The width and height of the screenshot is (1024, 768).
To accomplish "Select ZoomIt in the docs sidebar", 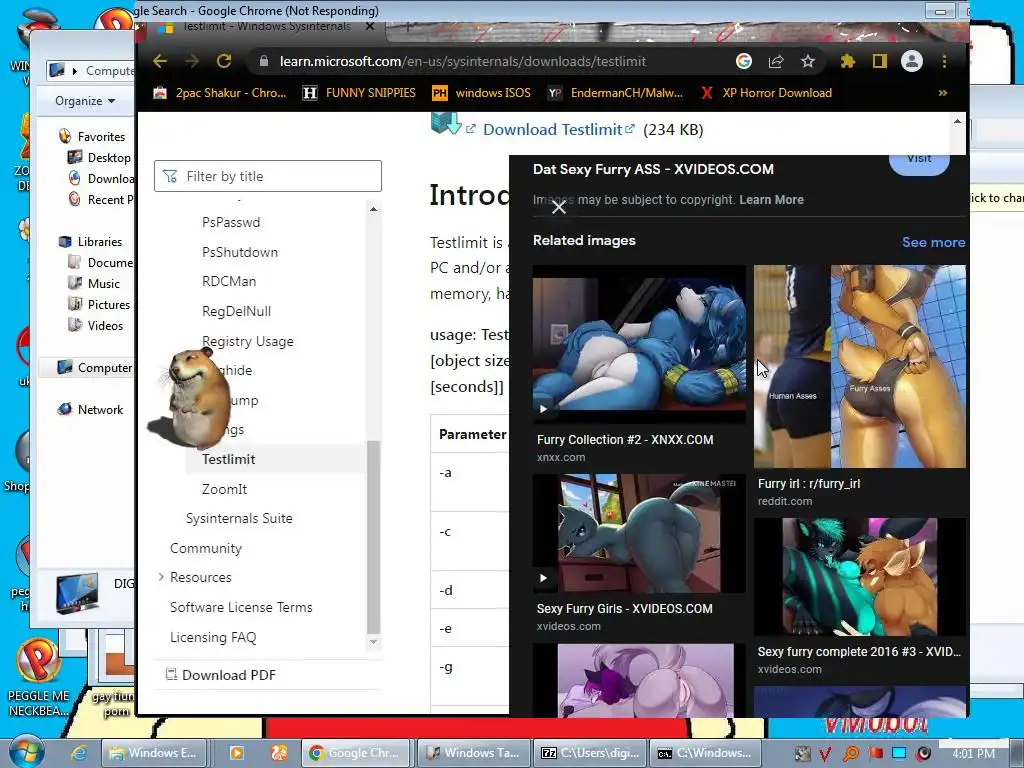I will pos(225,489).
